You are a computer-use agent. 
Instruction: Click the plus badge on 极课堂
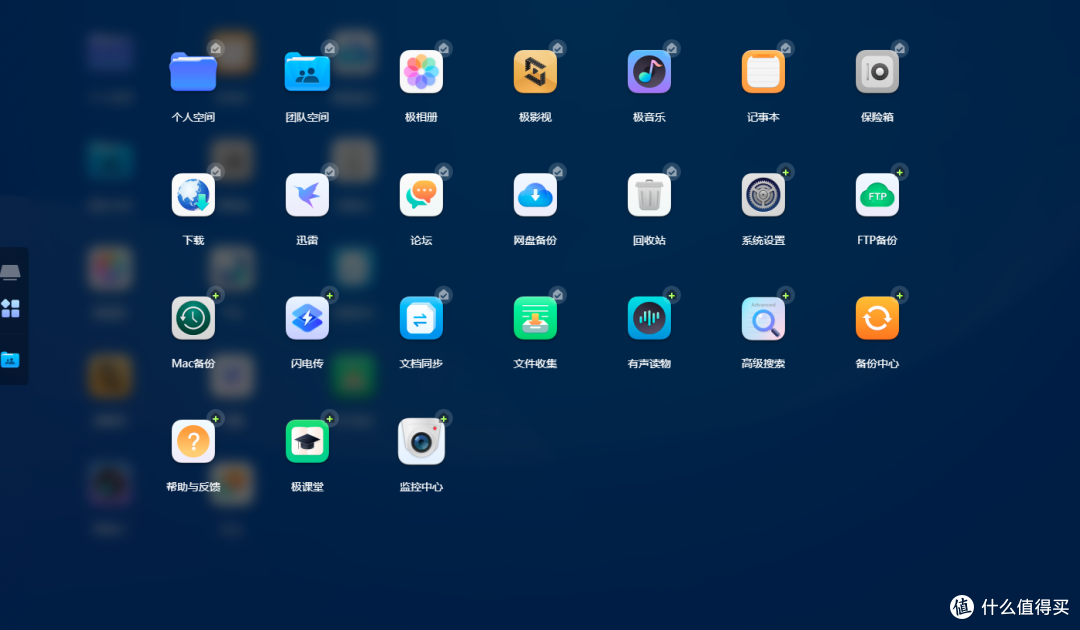coord(330,419)
